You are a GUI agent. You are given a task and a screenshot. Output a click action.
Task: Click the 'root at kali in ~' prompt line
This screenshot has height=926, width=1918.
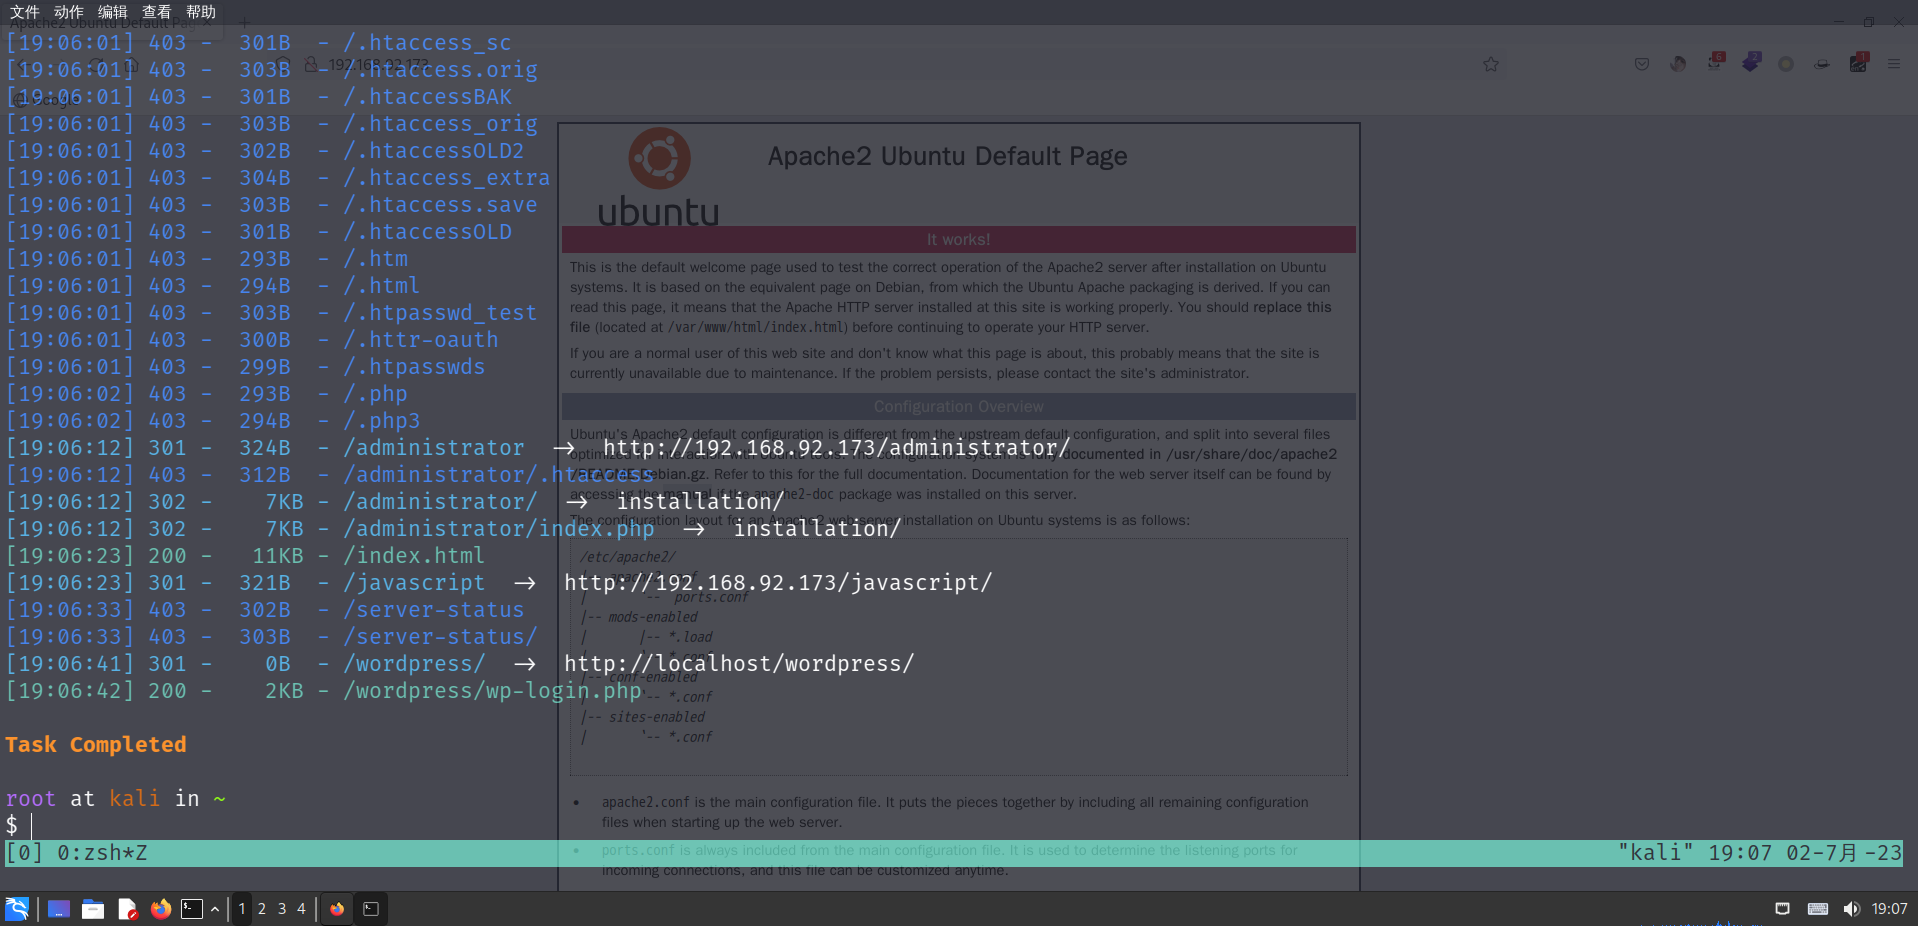[116, 799]
